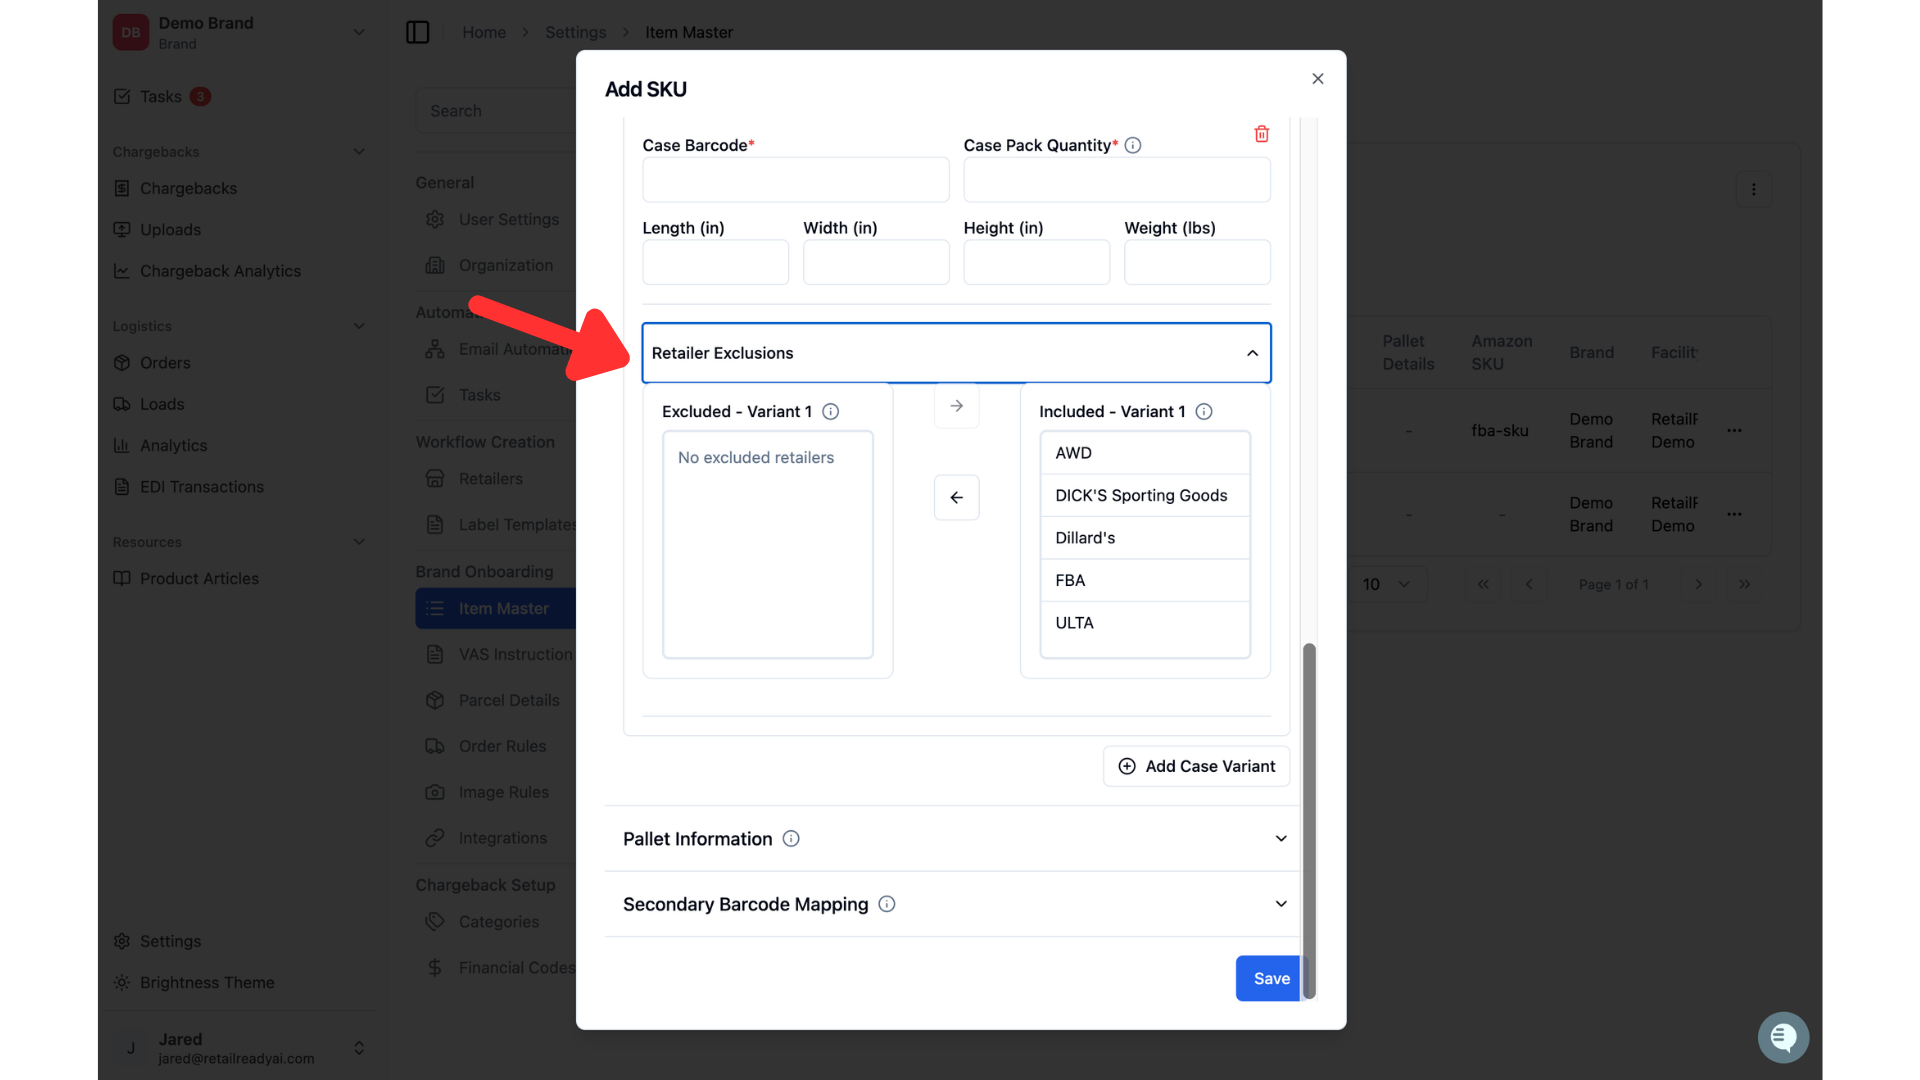Click the Add Case Variant button

click(x=1196, y=766)
